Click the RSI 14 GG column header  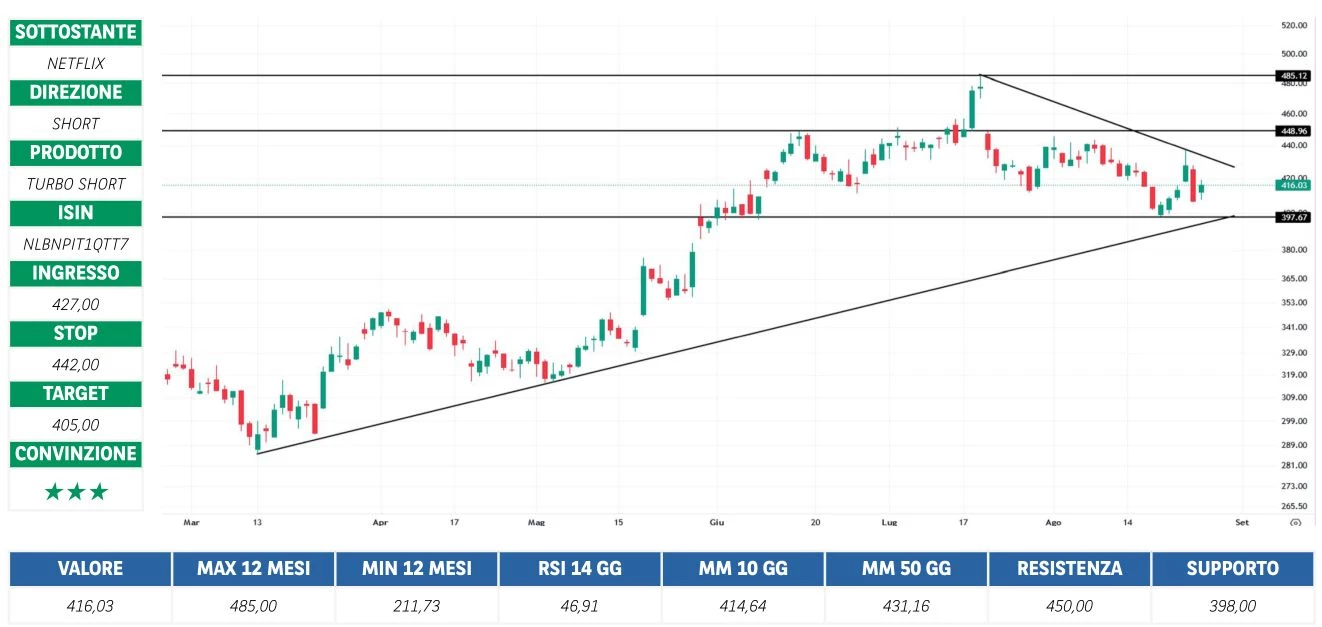580,568
